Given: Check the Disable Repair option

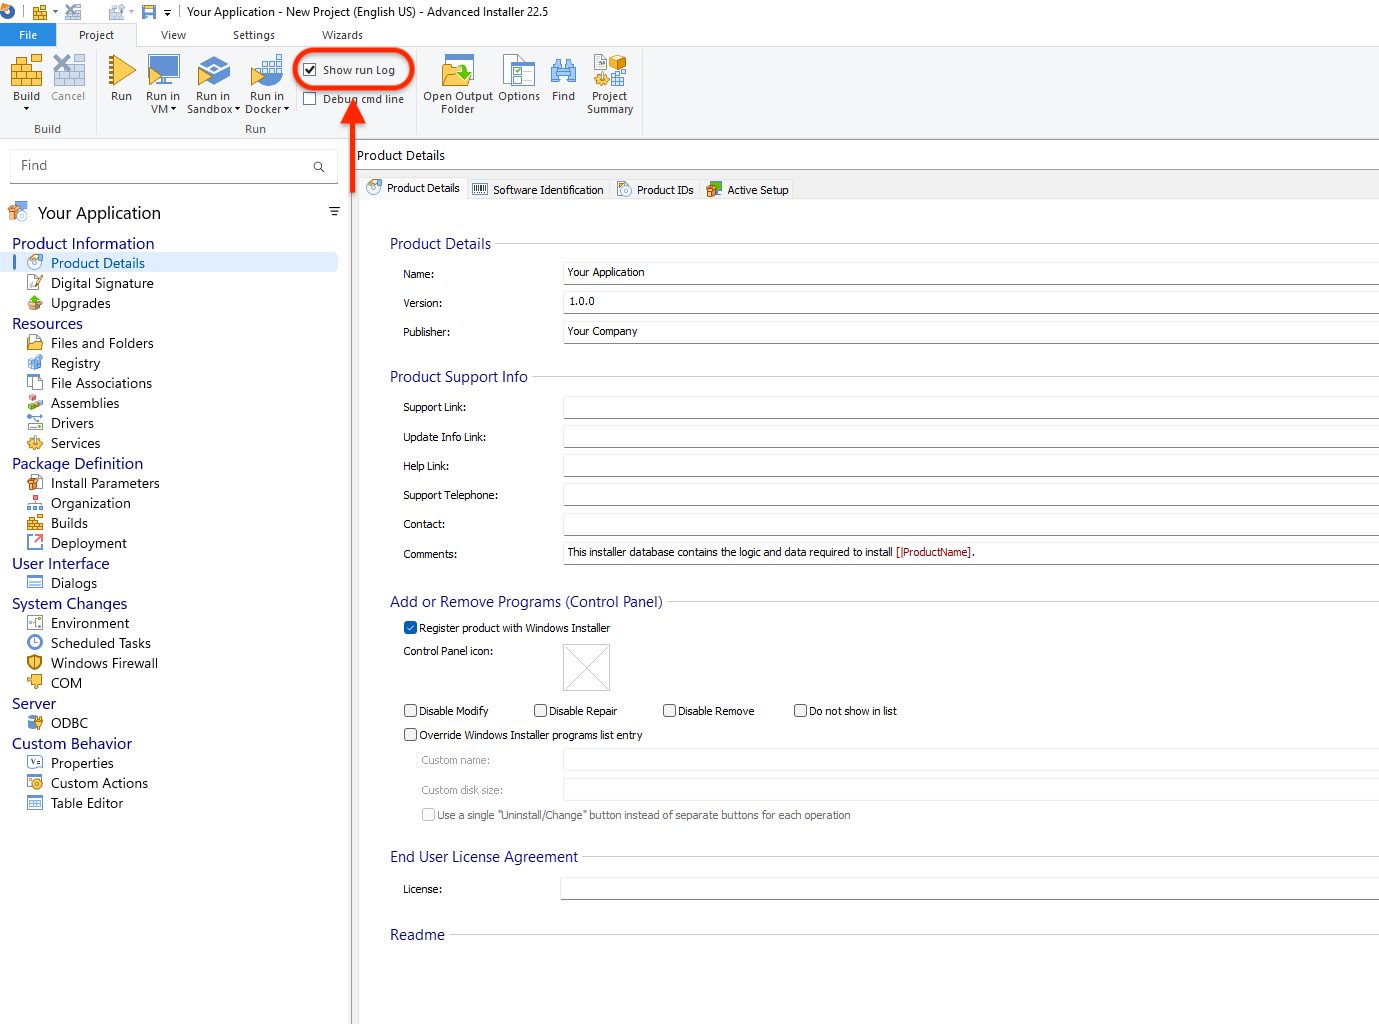Looking at the screenshot, I should click(540, 711).
